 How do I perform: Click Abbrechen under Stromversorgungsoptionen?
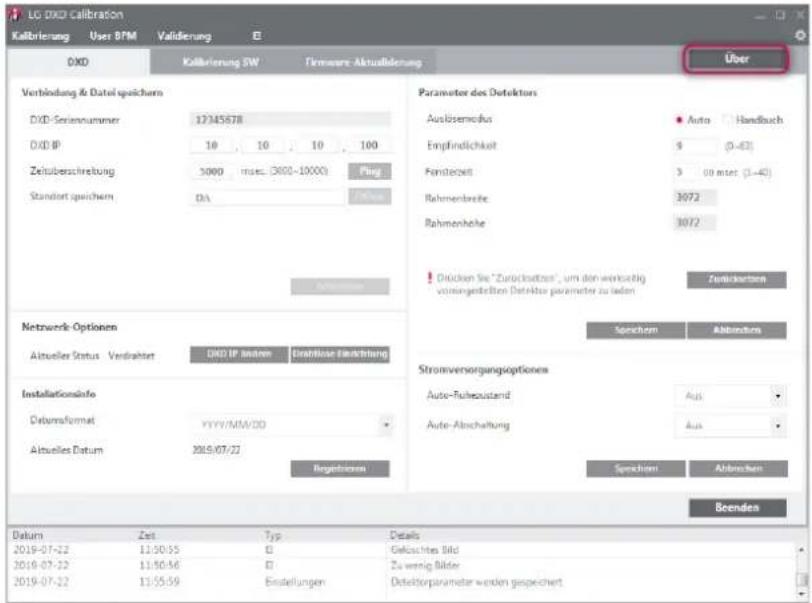point(738,468)
